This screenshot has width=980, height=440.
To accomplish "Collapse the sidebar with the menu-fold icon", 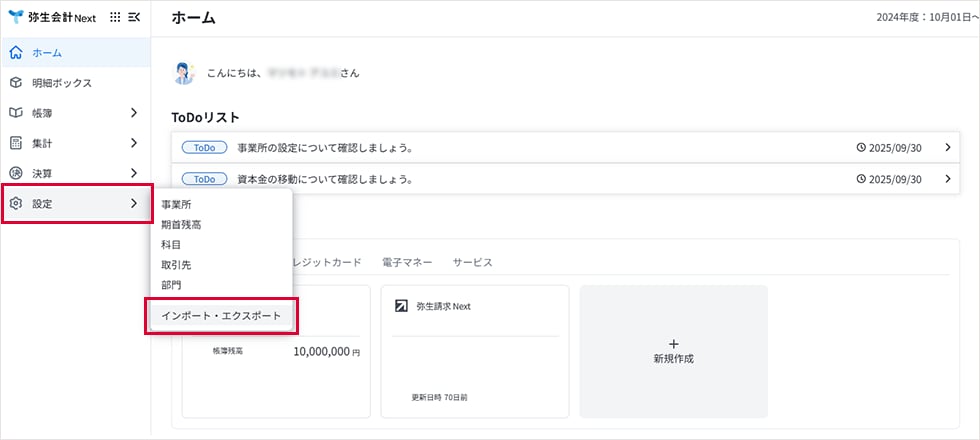I will tap(134, 17).
